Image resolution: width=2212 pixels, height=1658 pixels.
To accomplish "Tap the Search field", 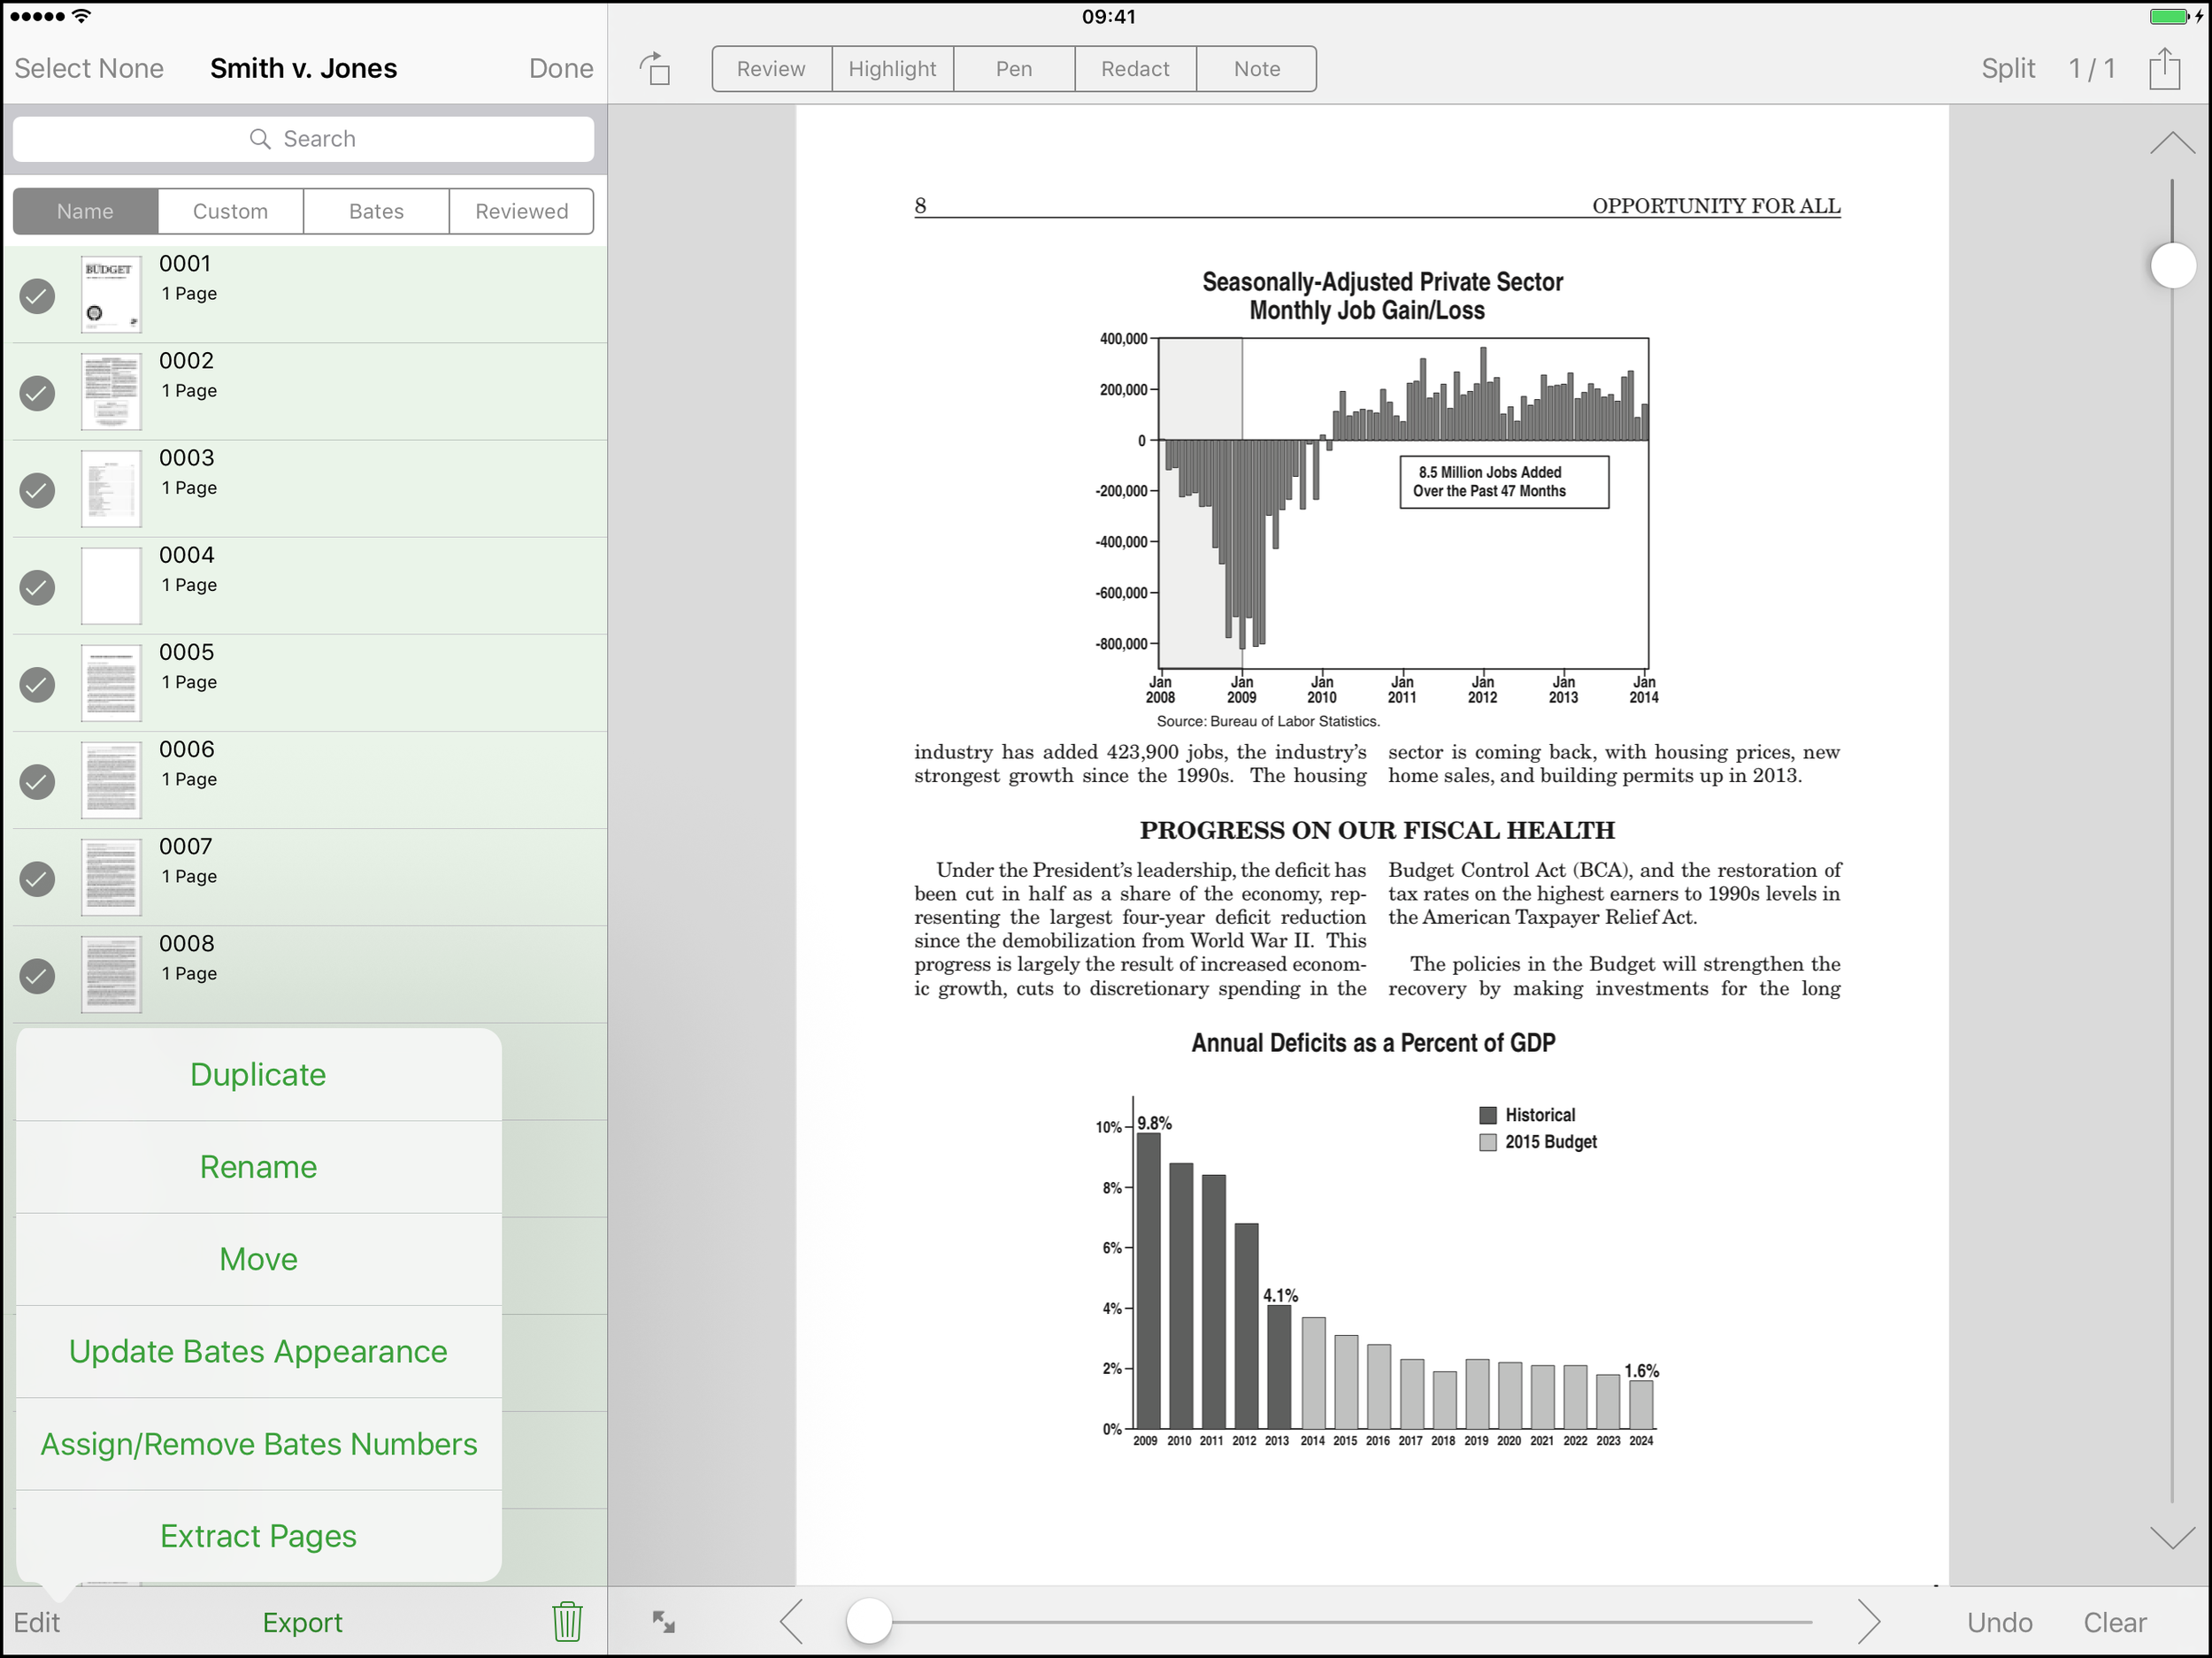I will pos(303,139).
